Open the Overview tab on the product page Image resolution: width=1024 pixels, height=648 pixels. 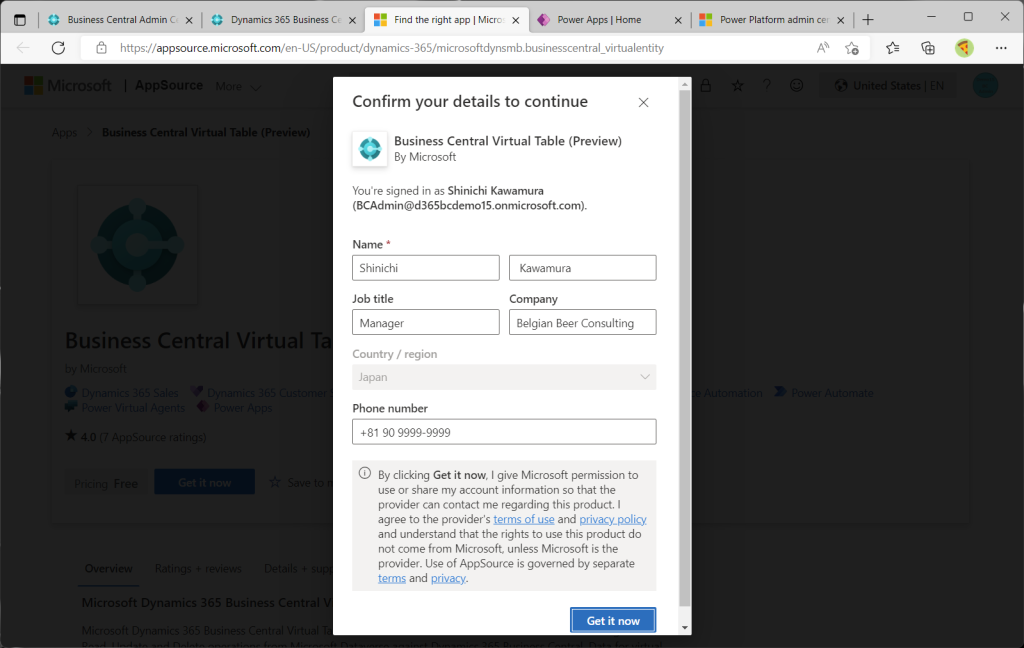(x=108, y=568)
